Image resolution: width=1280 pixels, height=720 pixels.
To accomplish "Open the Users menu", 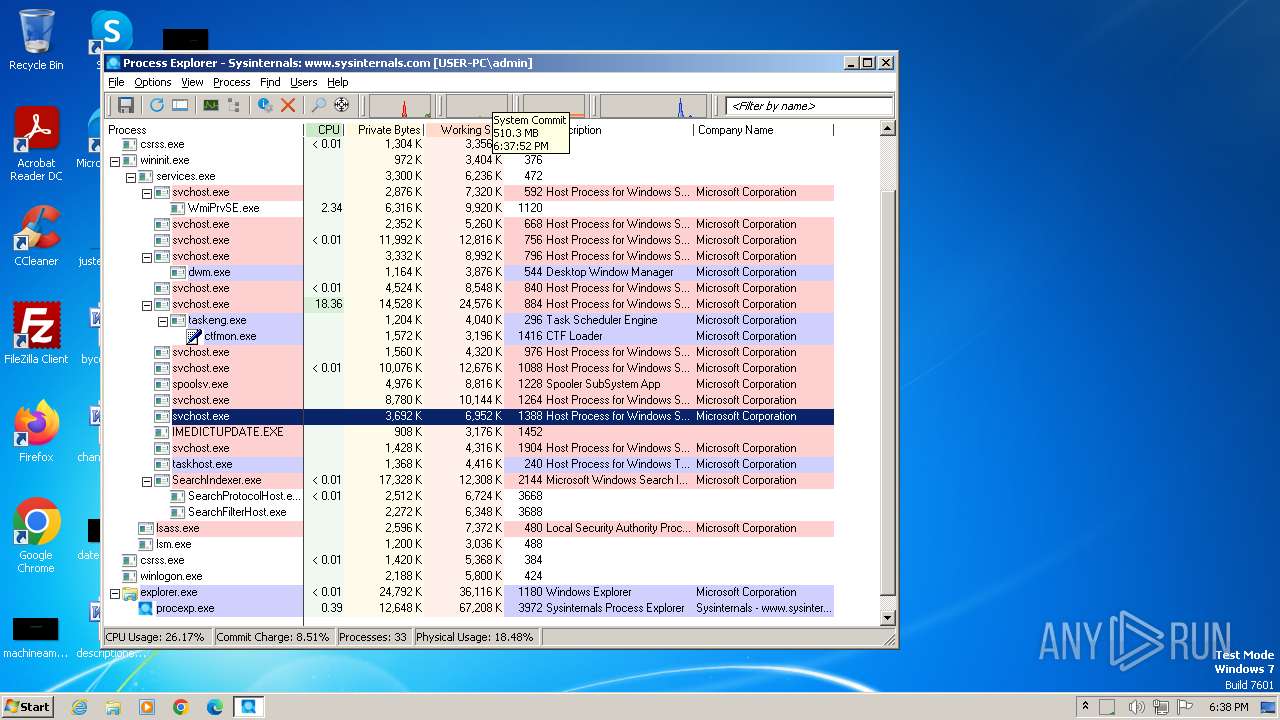I will click(x=304, y=82).
